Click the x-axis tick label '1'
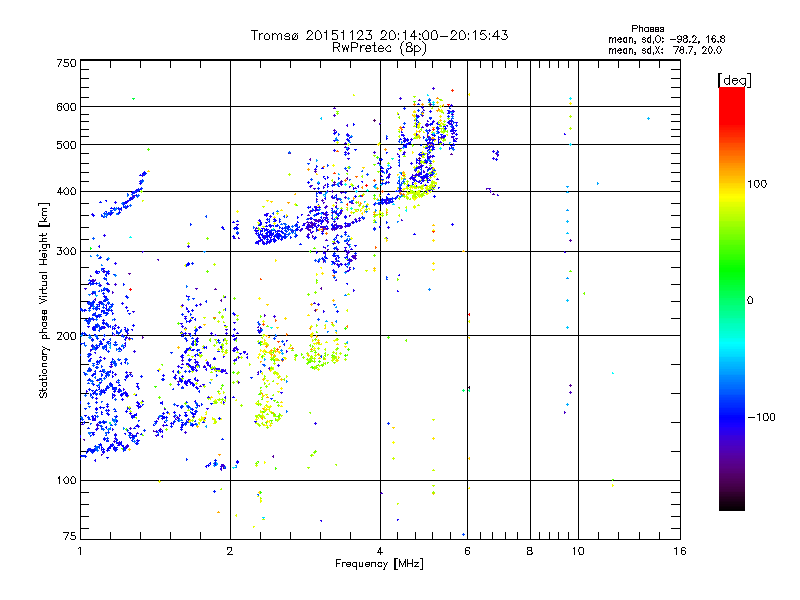Viewport: 800px width, 600px height. pos(80,551)
